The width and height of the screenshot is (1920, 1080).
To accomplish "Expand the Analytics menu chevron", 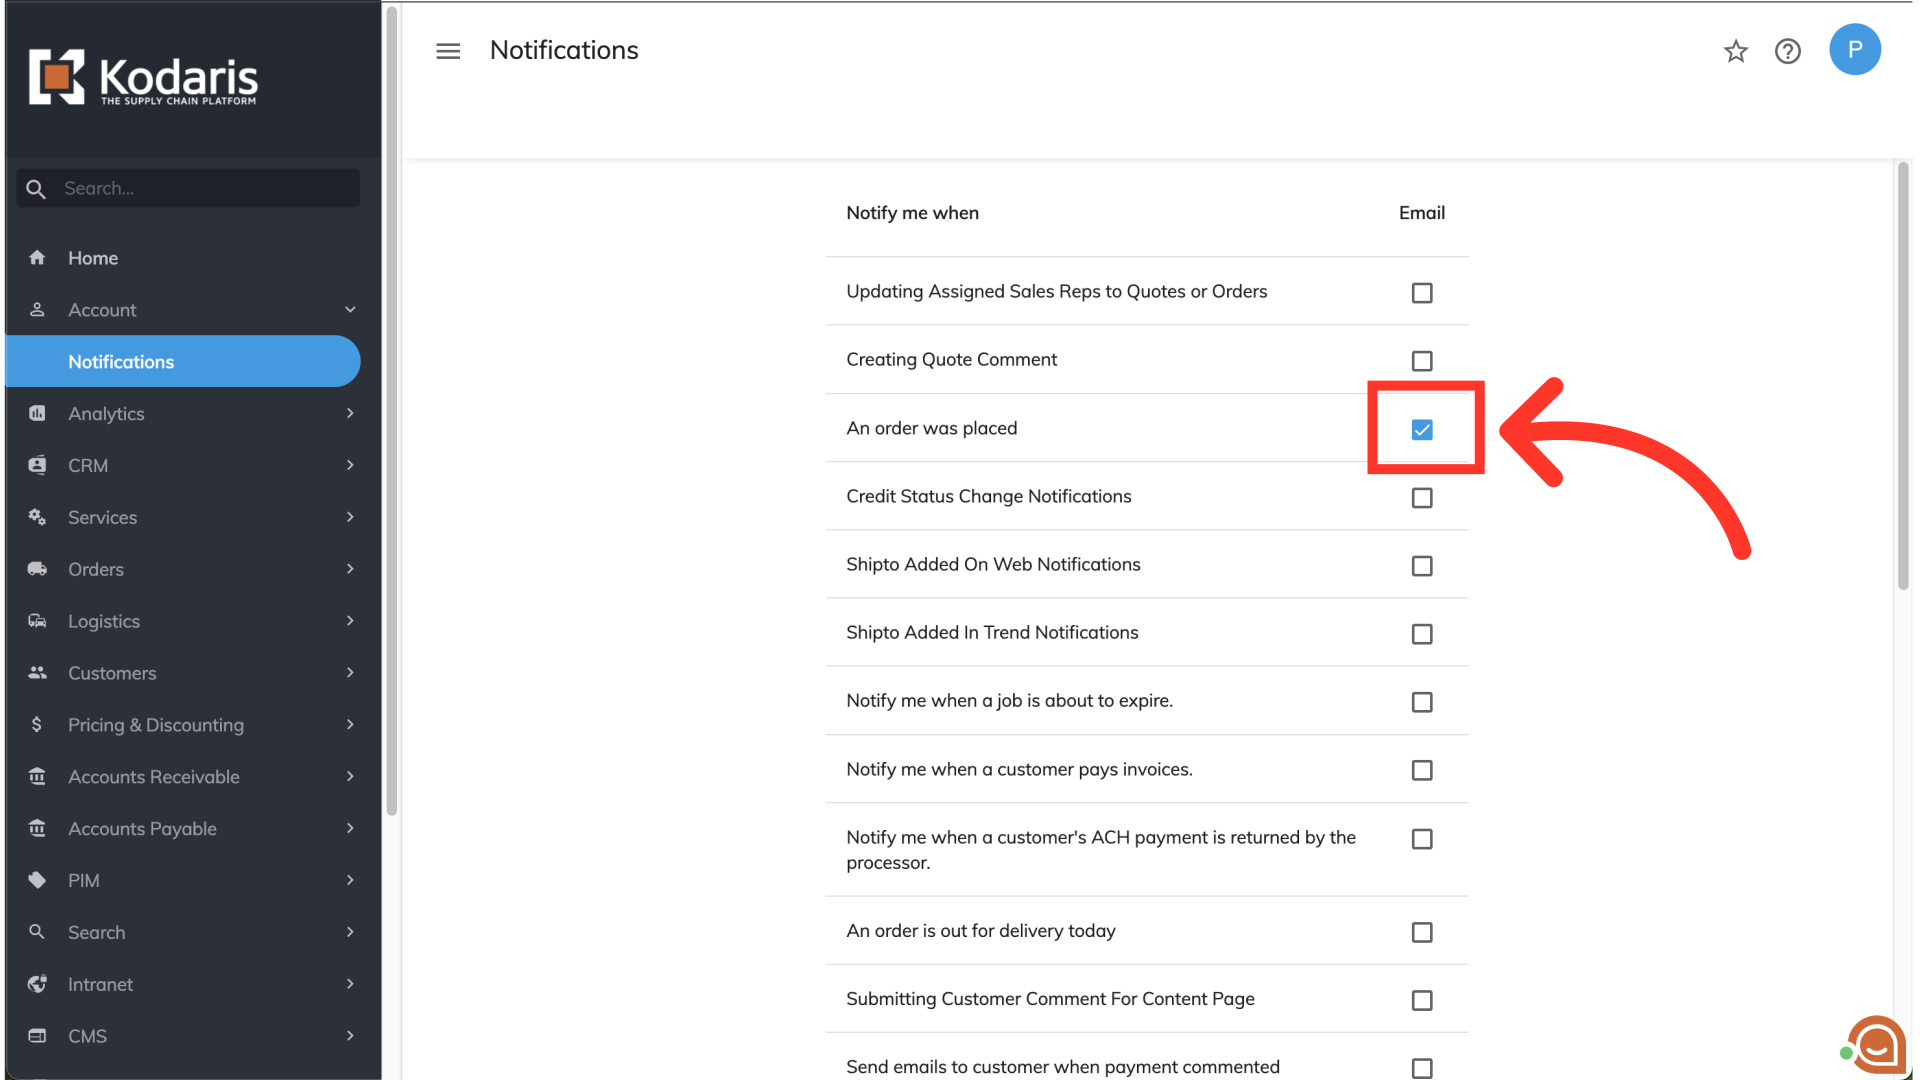I will pos(350,413).
